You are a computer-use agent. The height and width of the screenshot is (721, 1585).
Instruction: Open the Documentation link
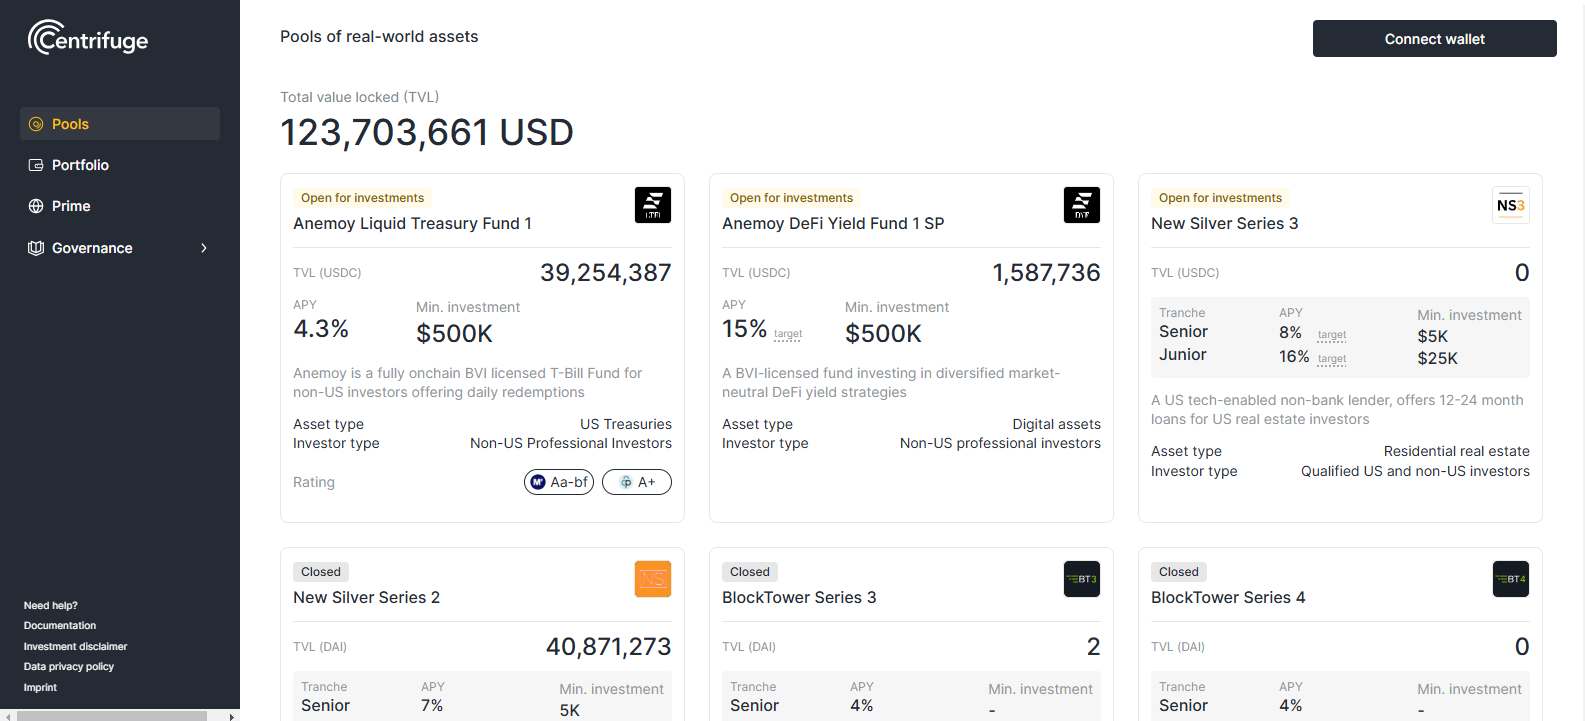pos(60,625)
